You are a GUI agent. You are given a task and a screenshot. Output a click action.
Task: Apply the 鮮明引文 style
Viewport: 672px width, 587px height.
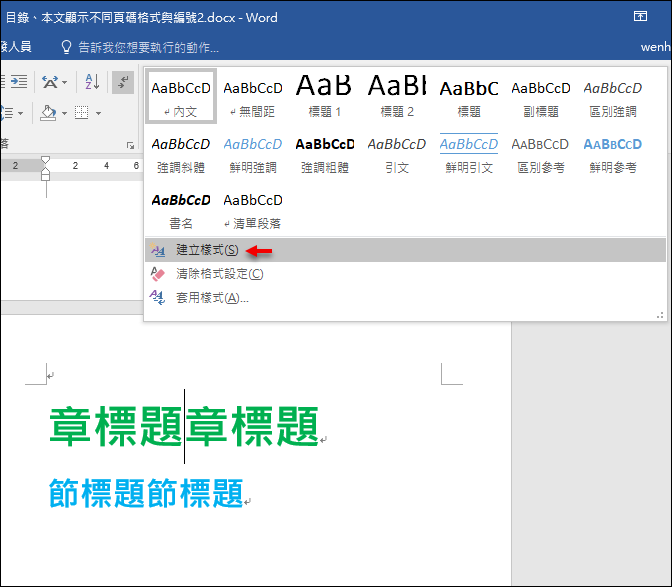coord(469,153)
